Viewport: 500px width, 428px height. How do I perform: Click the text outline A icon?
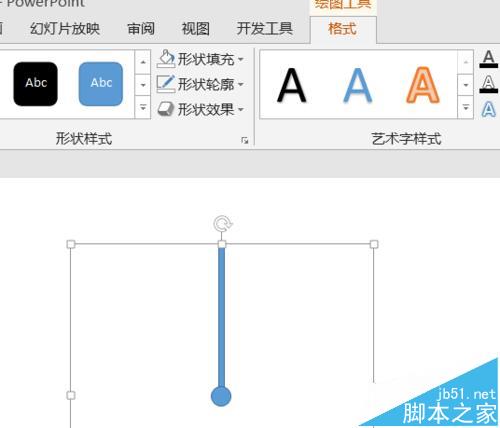pyautogui.click(x=489, y=84)
